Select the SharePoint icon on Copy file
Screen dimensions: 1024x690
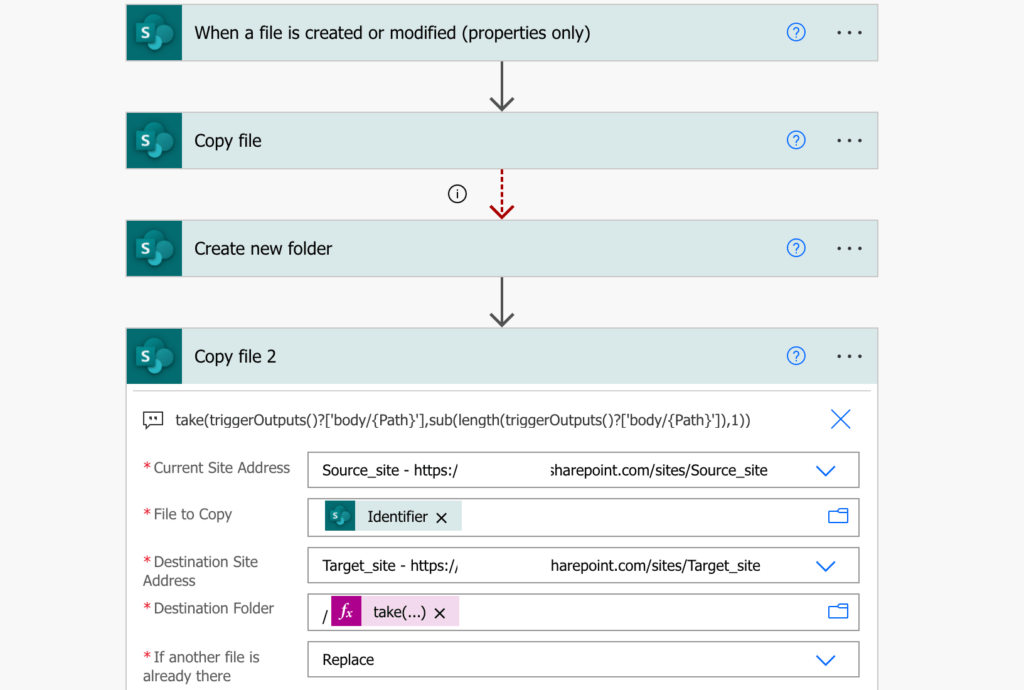(x=153, y=140)
